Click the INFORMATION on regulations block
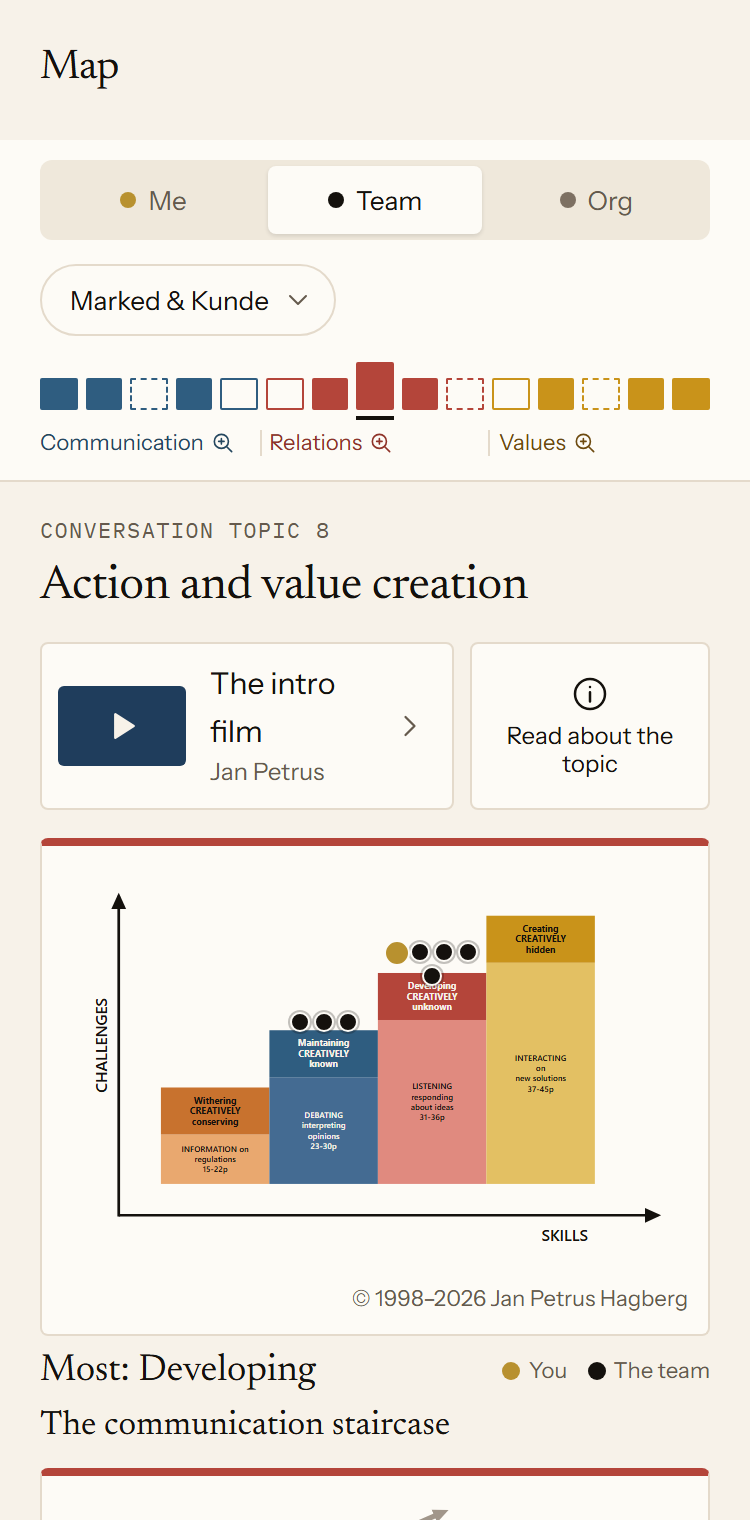The width and height of the screenshot is (750, 1520). (x=215, y=1159)
